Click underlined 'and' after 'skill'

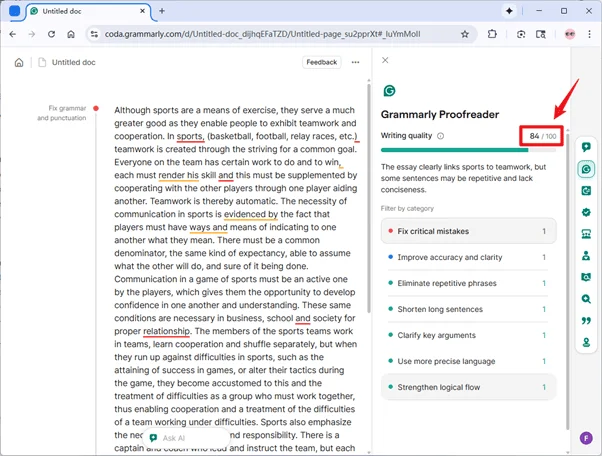point(226,175)
